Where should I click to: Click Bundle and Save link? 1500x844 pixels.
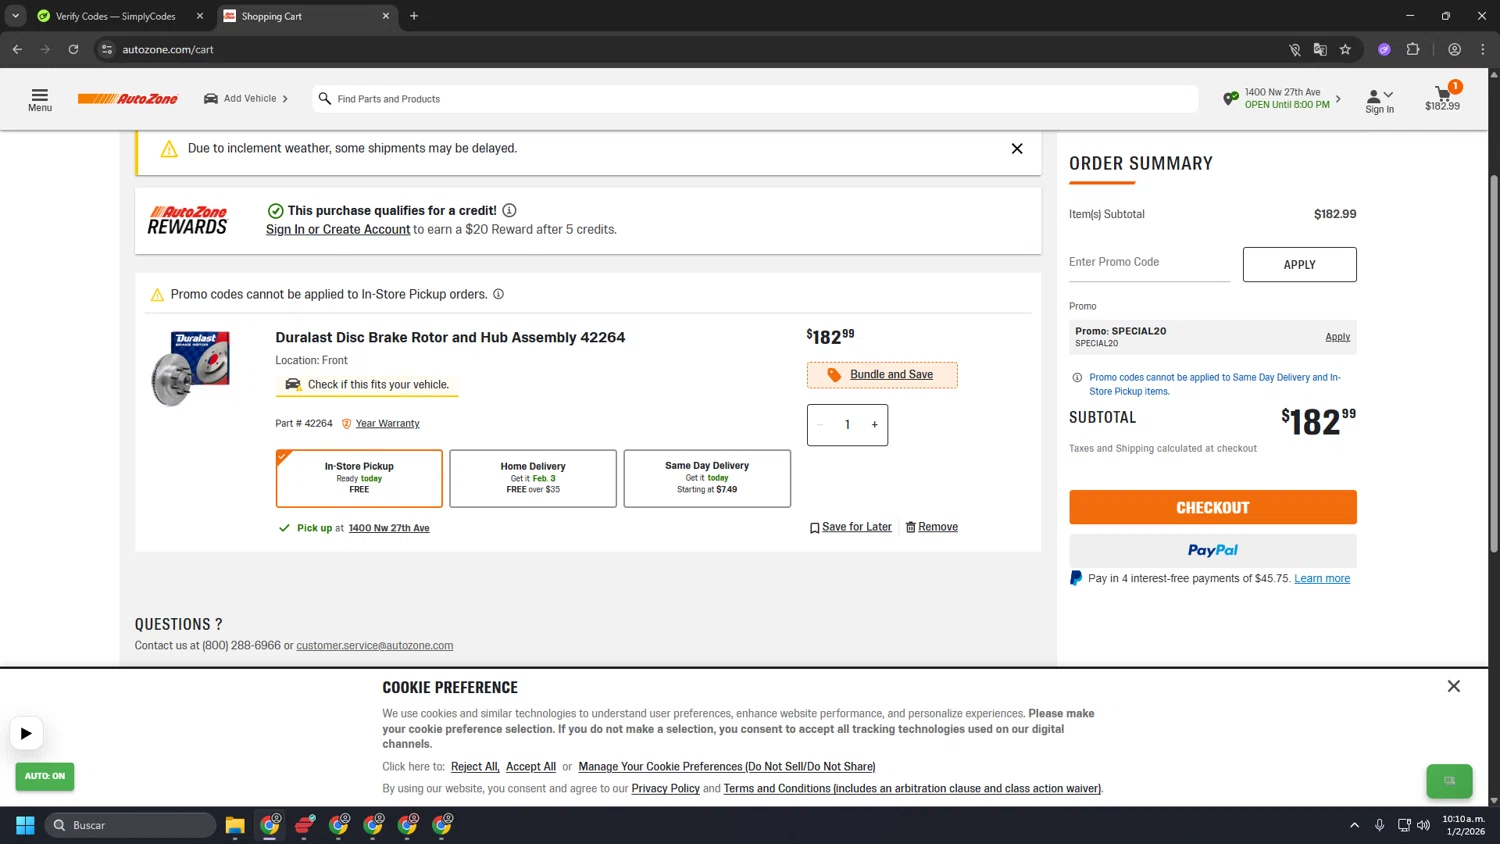click(891, 374)
